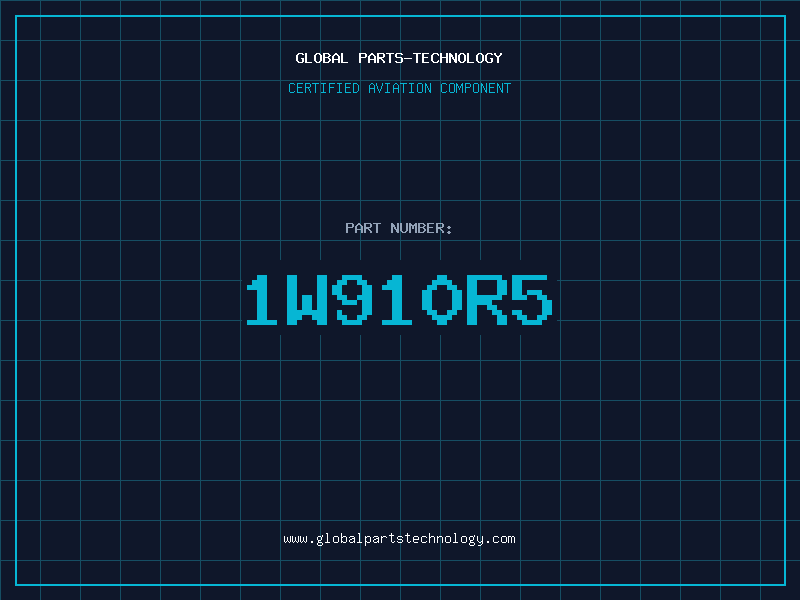Screen dimensions: 800x600
Task: Select the CERTIFIED AVIATION COMPONENT subtitle
Action: (399, 88)
